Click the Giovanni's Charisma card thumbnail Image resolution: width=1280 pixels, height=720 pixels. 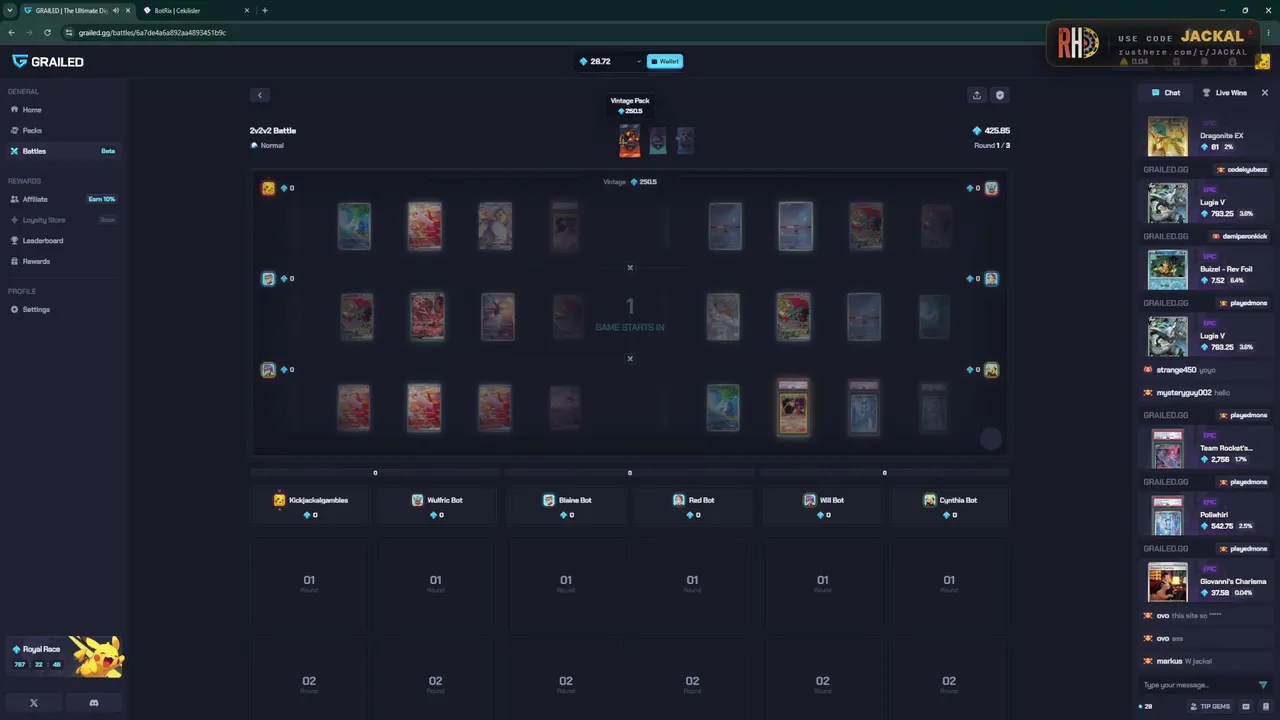[1167, 583]
